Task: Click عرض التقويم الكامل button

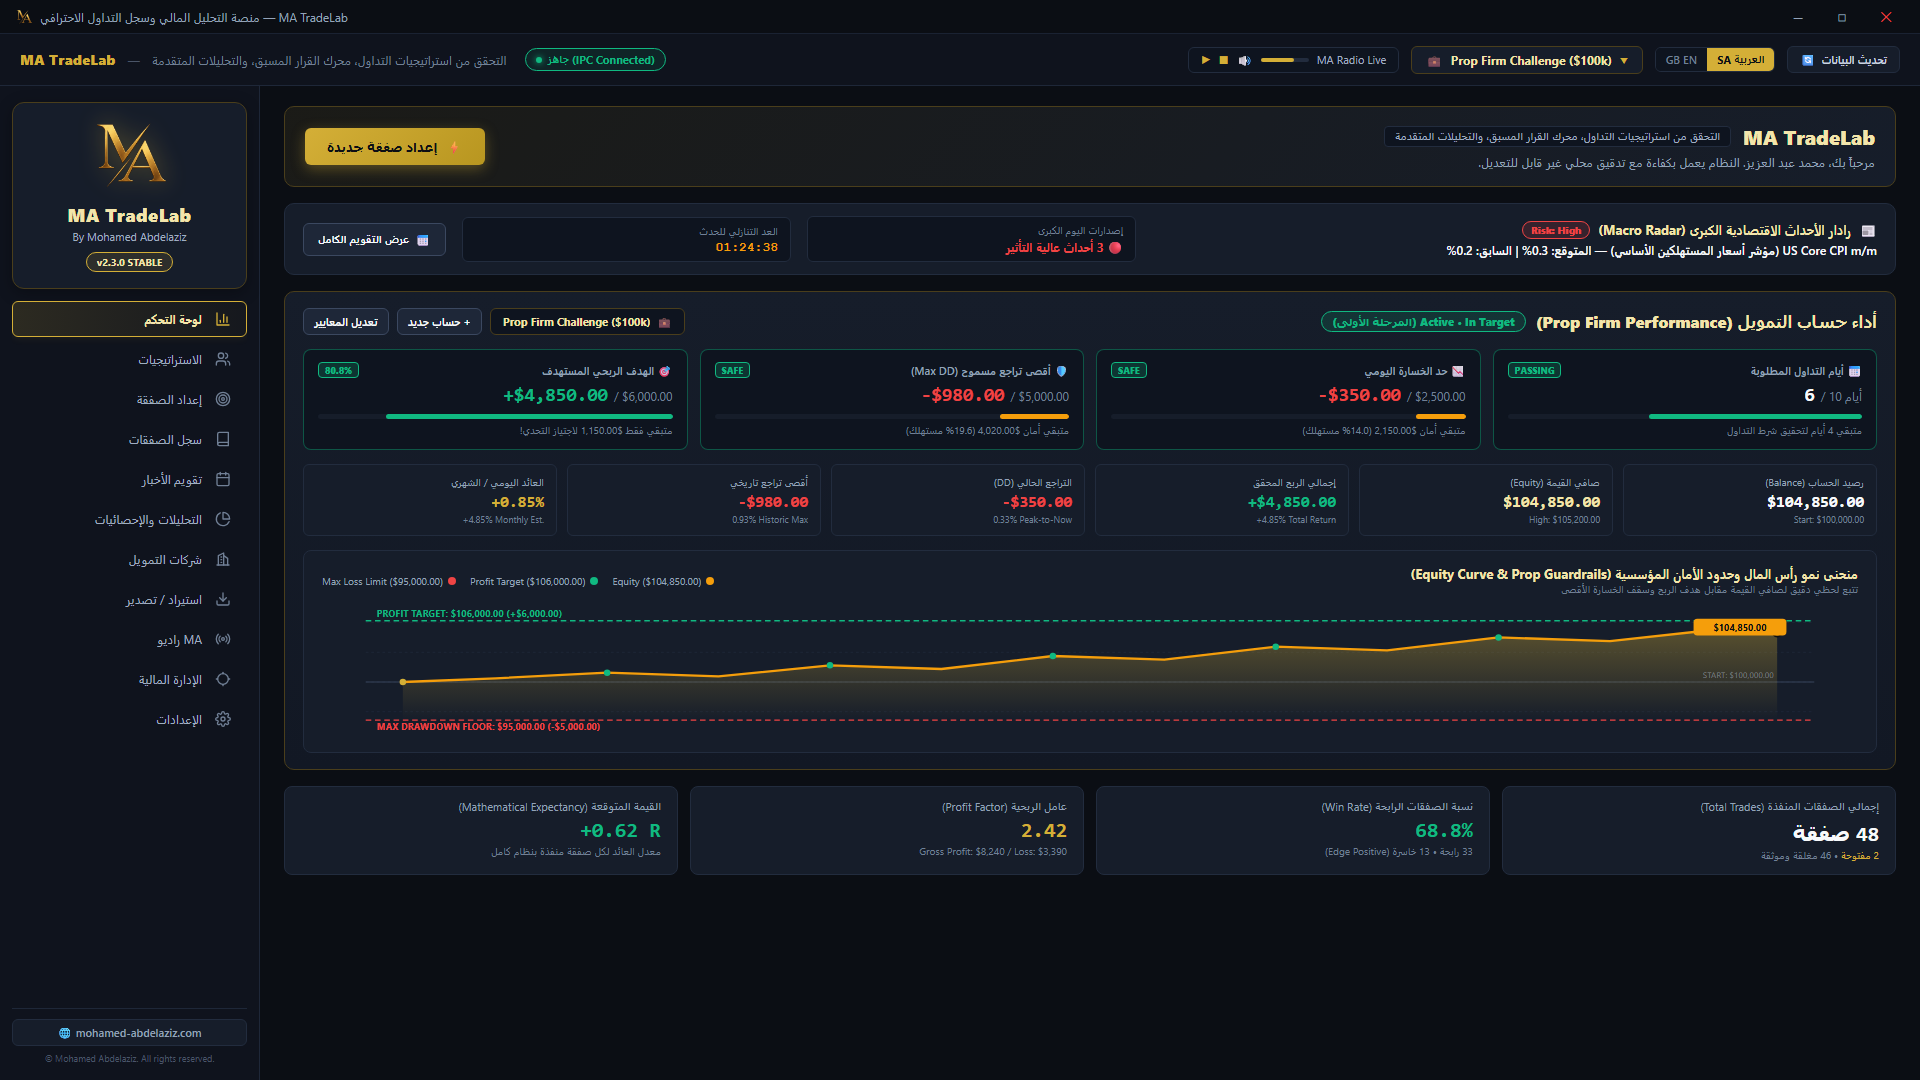Action: tap(374, 240)
